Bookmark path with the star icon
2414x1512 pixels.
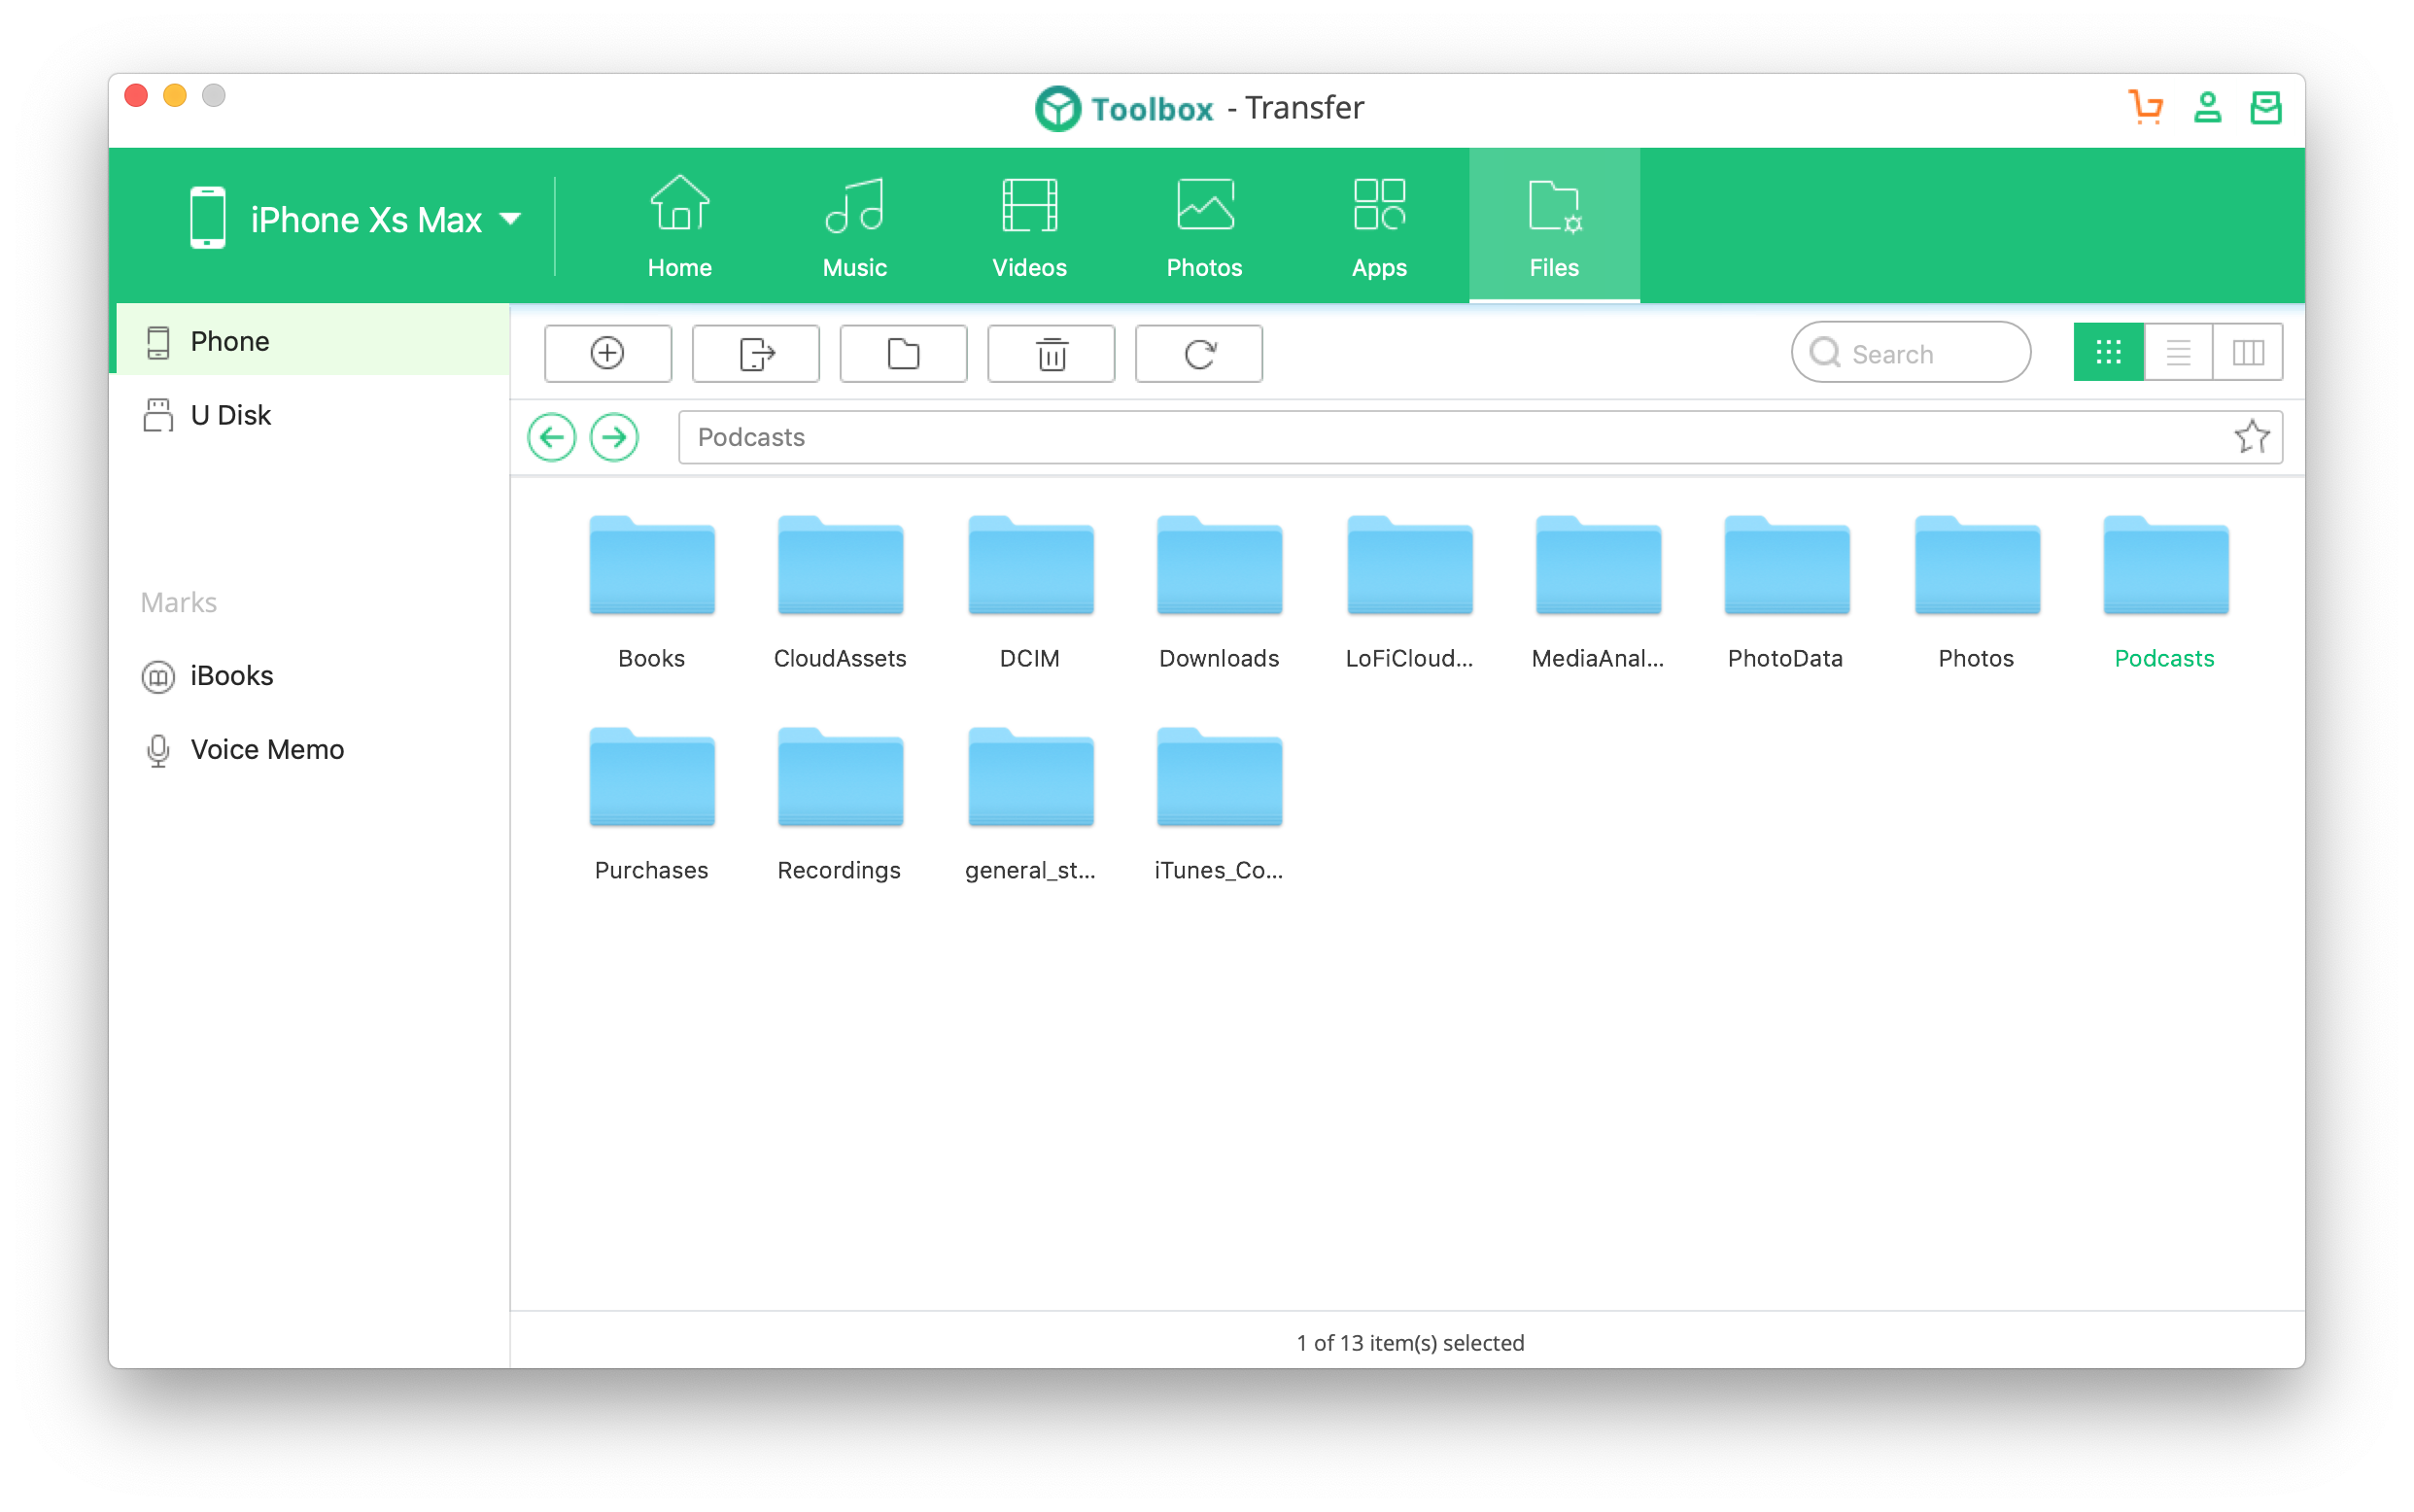[x=2251, y=437]
